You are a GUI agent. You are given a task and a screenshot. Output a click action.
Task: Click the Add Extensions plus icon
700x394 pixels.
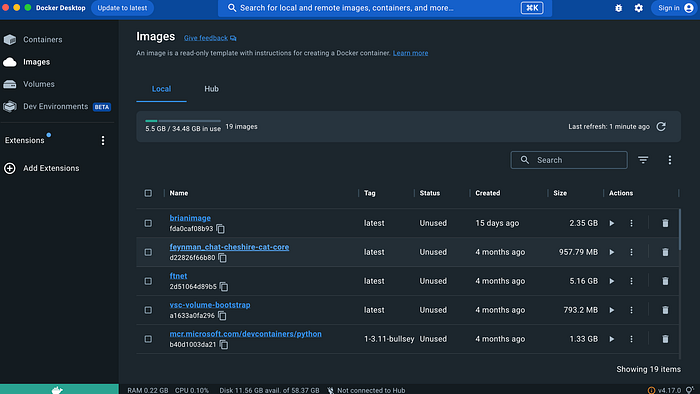point(10,168)
